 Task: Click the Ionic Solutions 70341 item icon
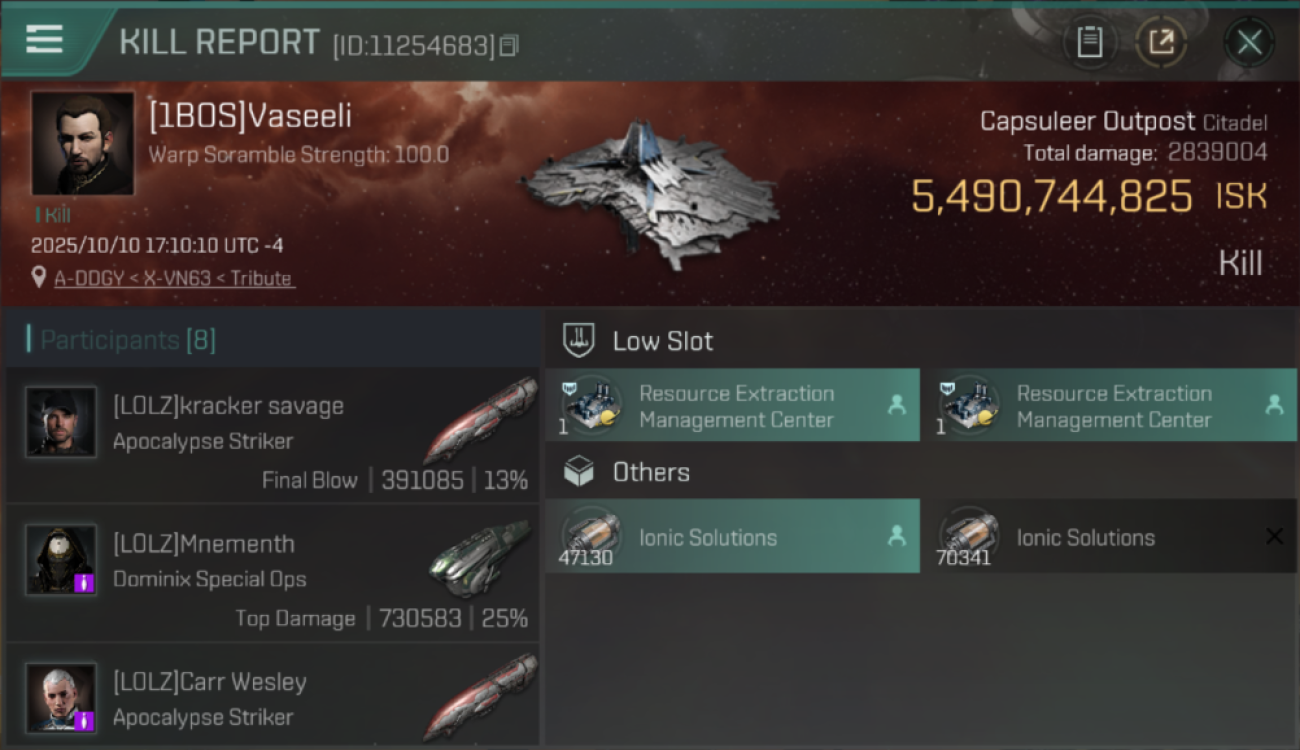[968, 535]
